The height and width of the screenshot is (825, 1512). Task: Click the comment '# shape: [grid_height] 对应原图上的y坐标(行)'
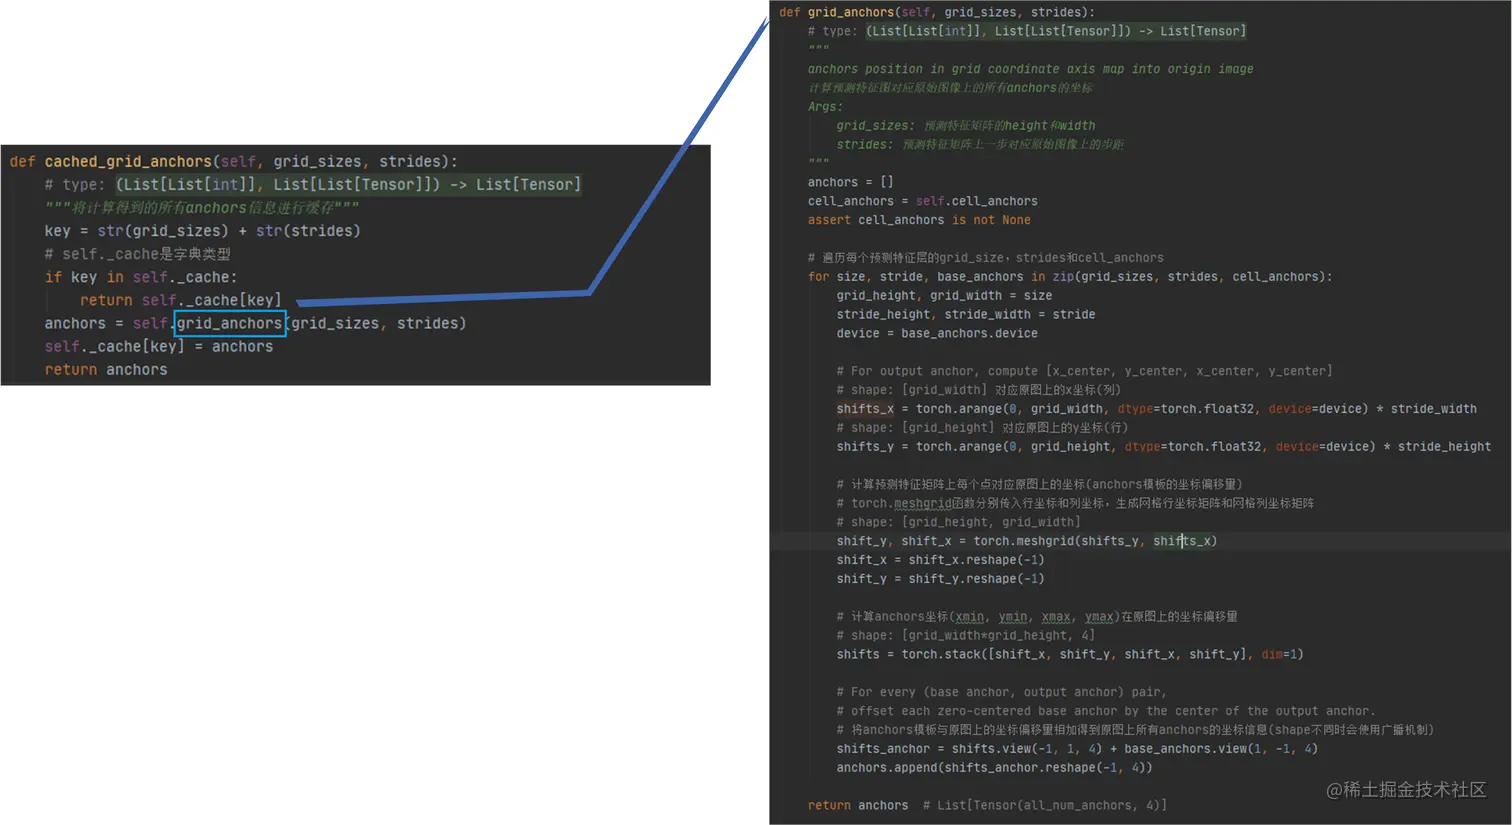(x=983, y=428)
